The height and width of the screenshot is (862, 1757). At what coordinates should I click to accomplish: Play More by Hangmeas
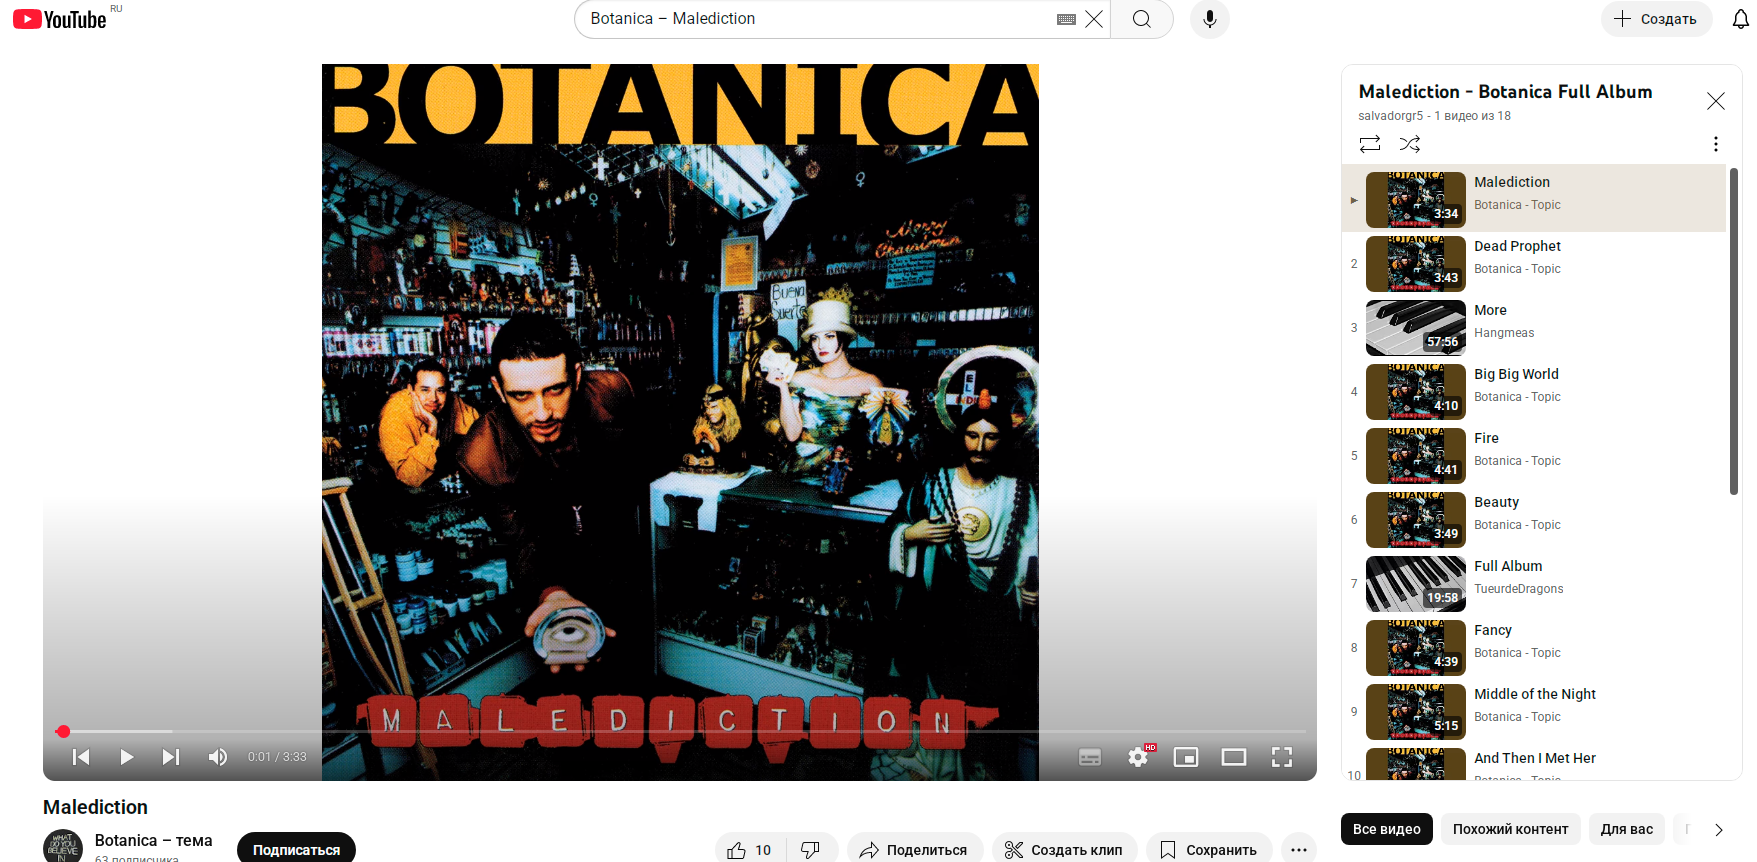click(1534, 327)
